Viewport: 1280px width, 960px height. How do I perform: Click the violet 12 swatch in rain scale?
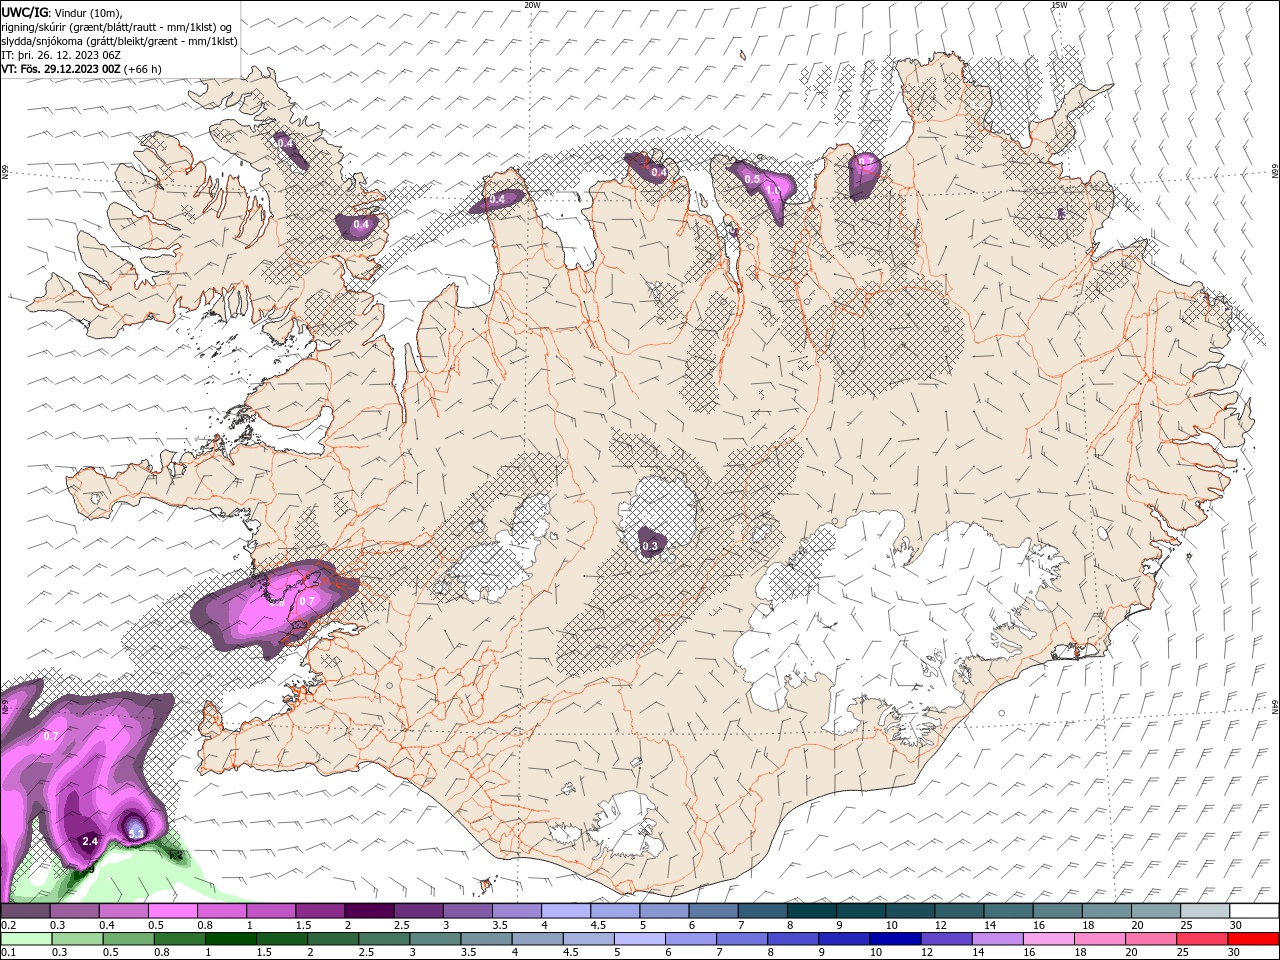946,939
